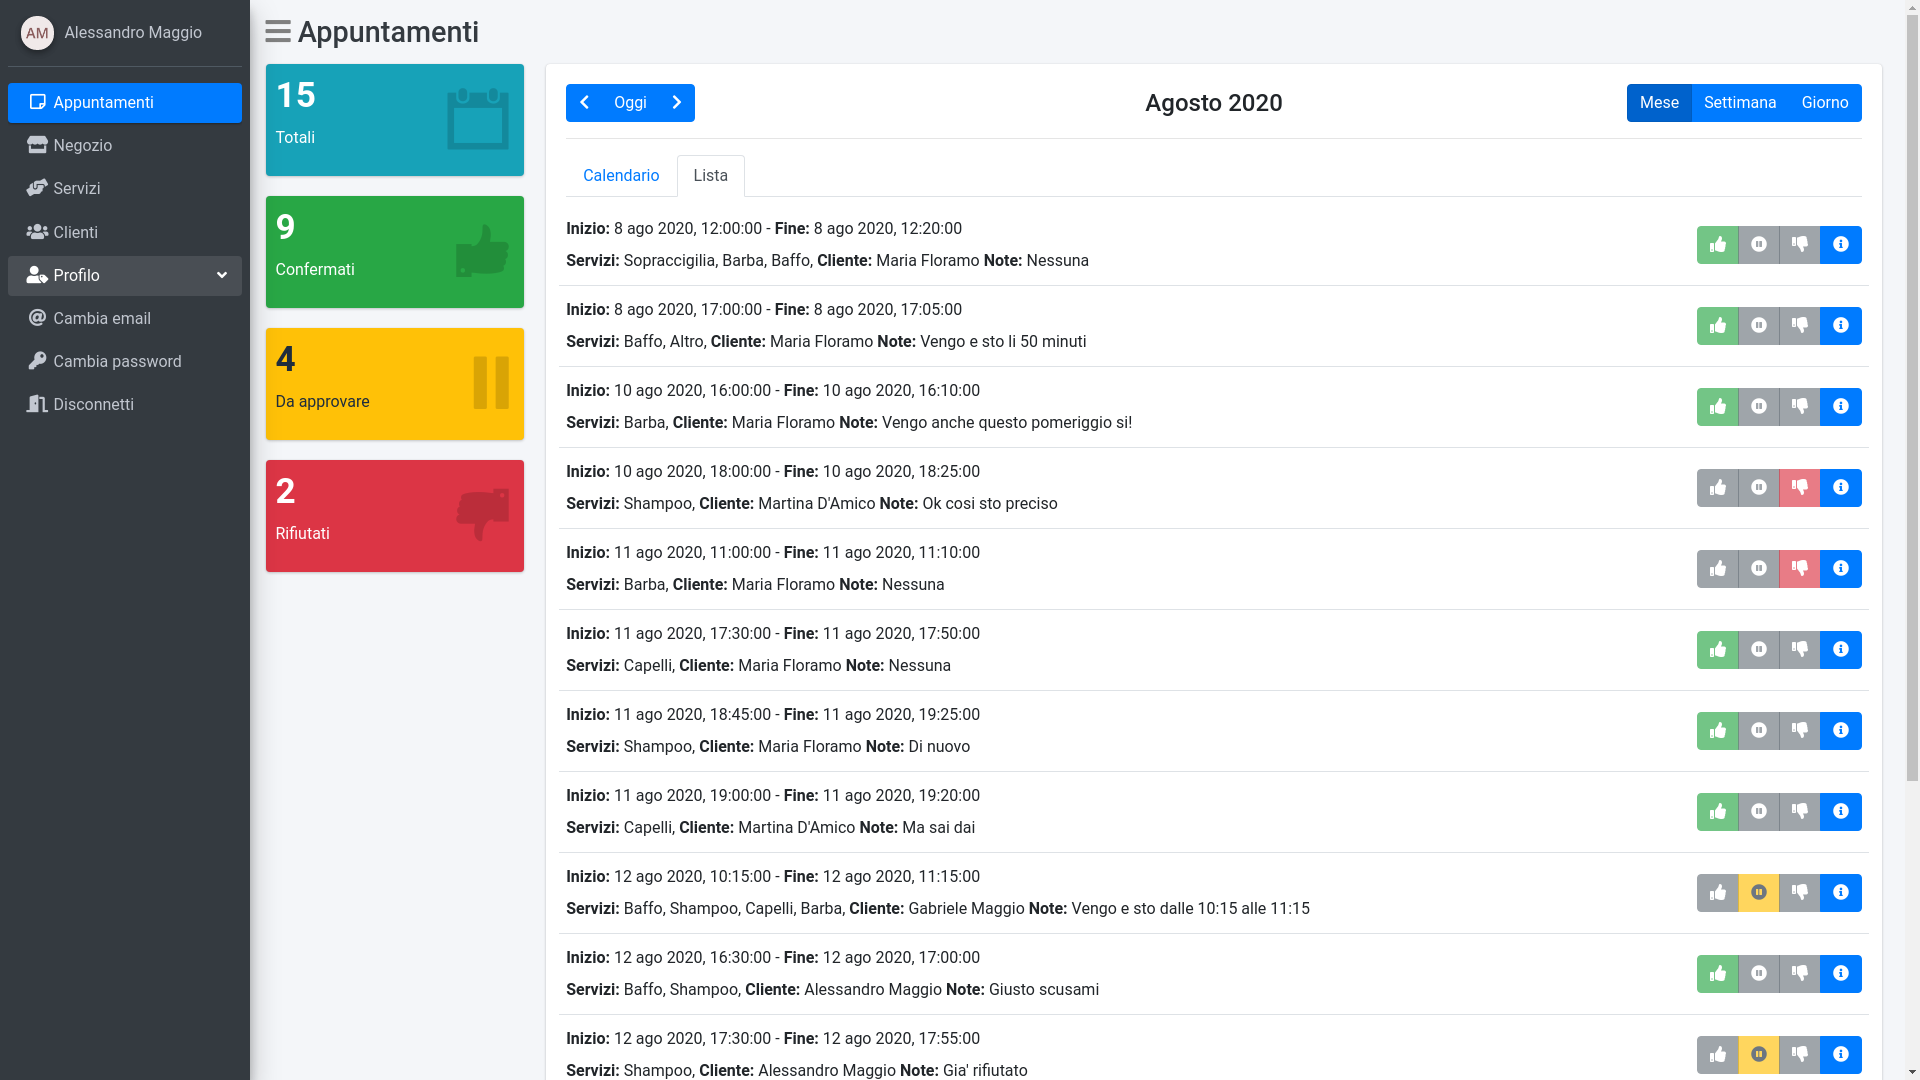Click the pause icon on 11 ago 19:00 appointment
1920x1080 pixels.
click(1758, 812)
